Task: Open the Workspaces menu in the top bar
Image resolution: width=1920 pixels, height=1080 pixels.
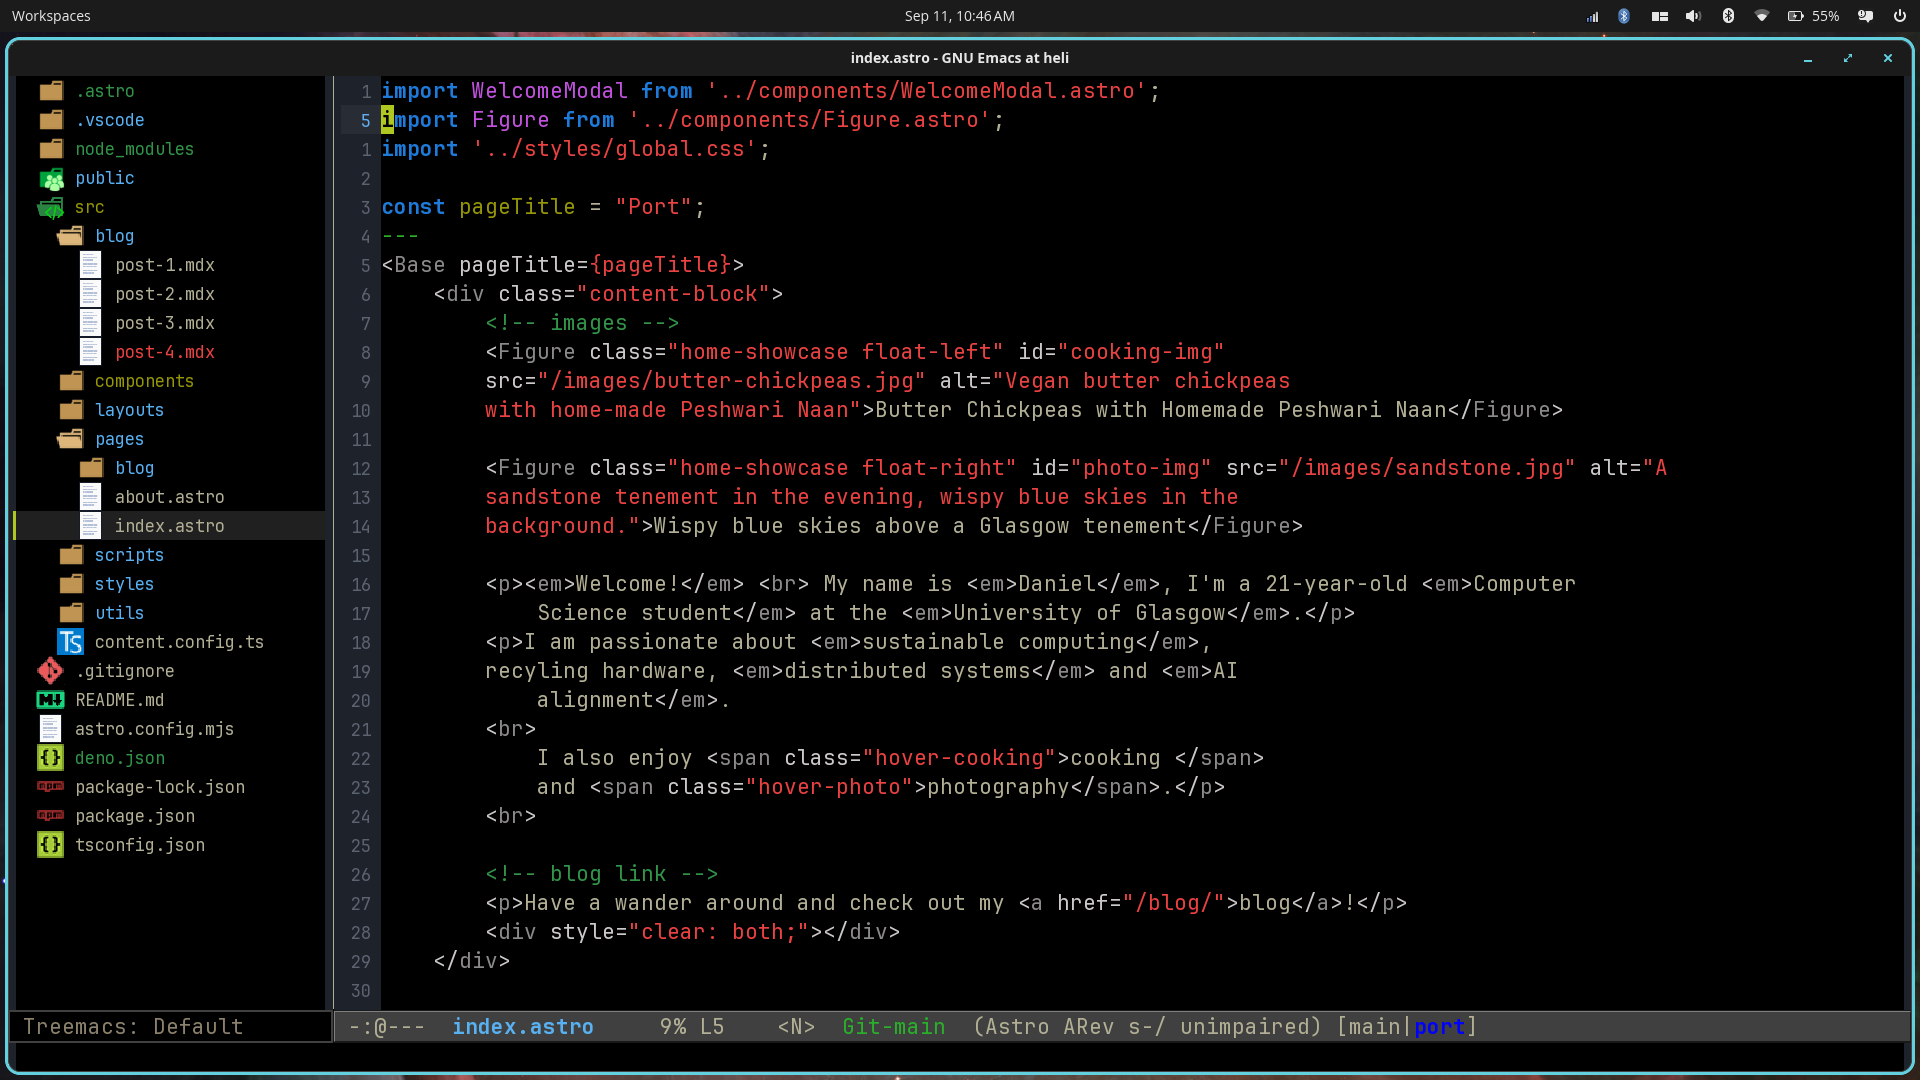Action: (51, 16)
